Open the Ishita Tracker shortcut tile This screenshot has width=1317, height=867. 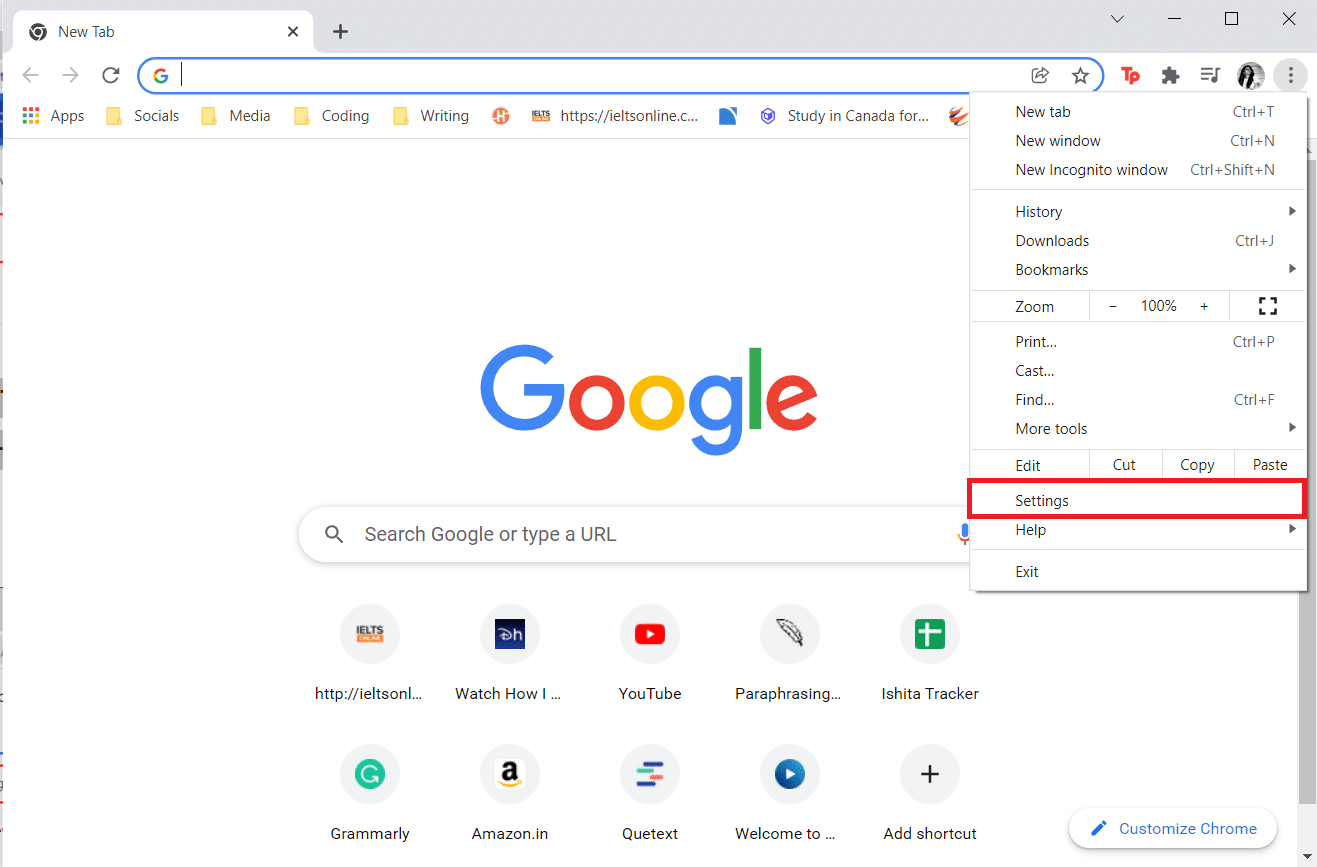point(930,653)
